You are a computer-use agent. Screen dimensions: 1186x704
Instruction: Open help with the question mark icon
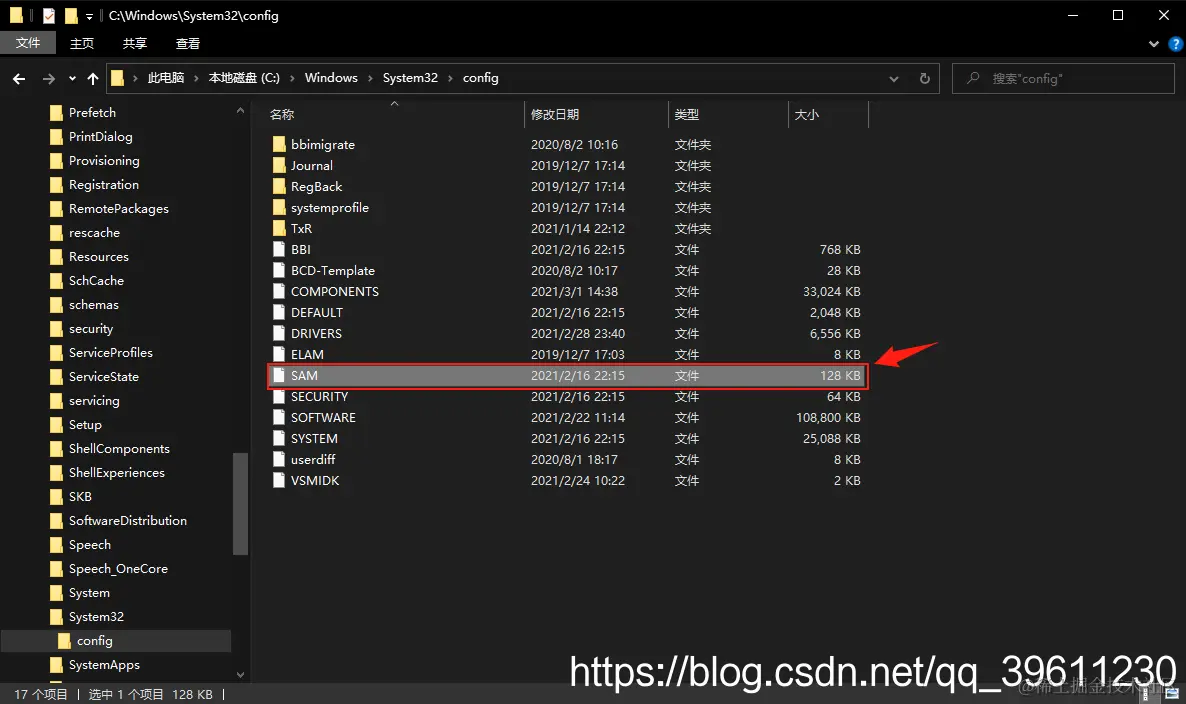coord(1177,44)
